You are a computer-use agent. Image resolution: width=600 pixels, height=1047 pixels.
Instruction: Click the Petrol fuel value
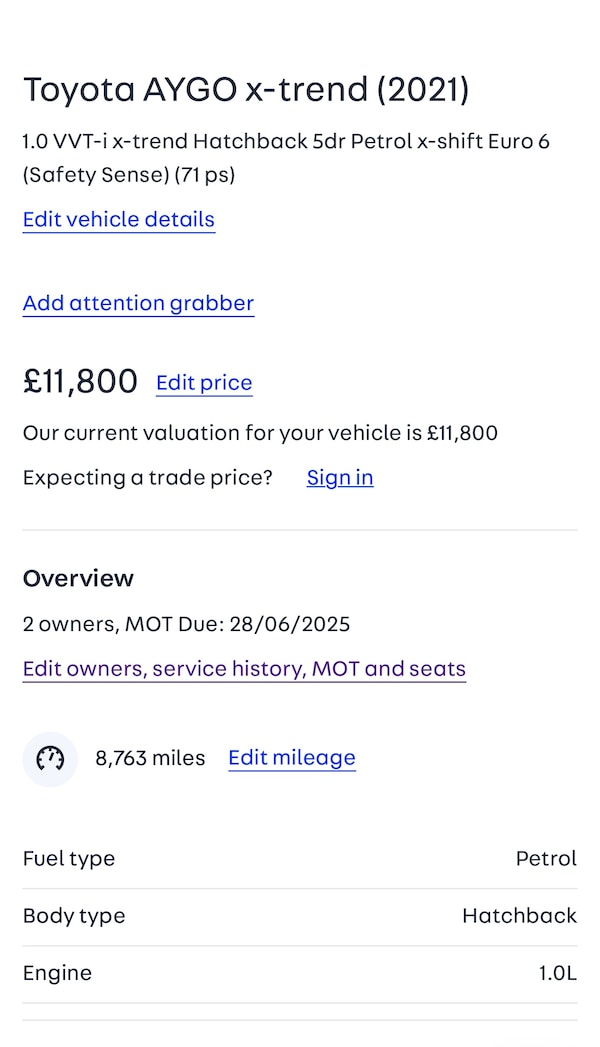tap(546, 858)
